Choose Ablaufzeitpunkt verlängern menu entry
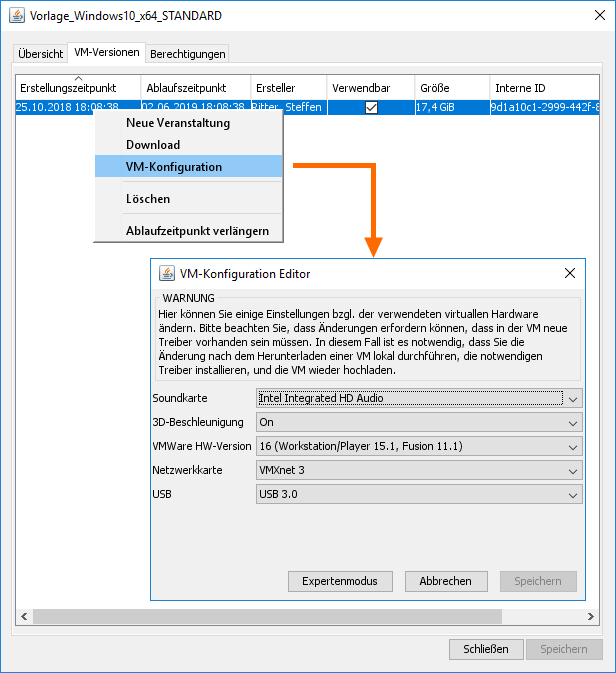Image resolution: width=616 pixels, height=673 pixels. coord(197,231)
